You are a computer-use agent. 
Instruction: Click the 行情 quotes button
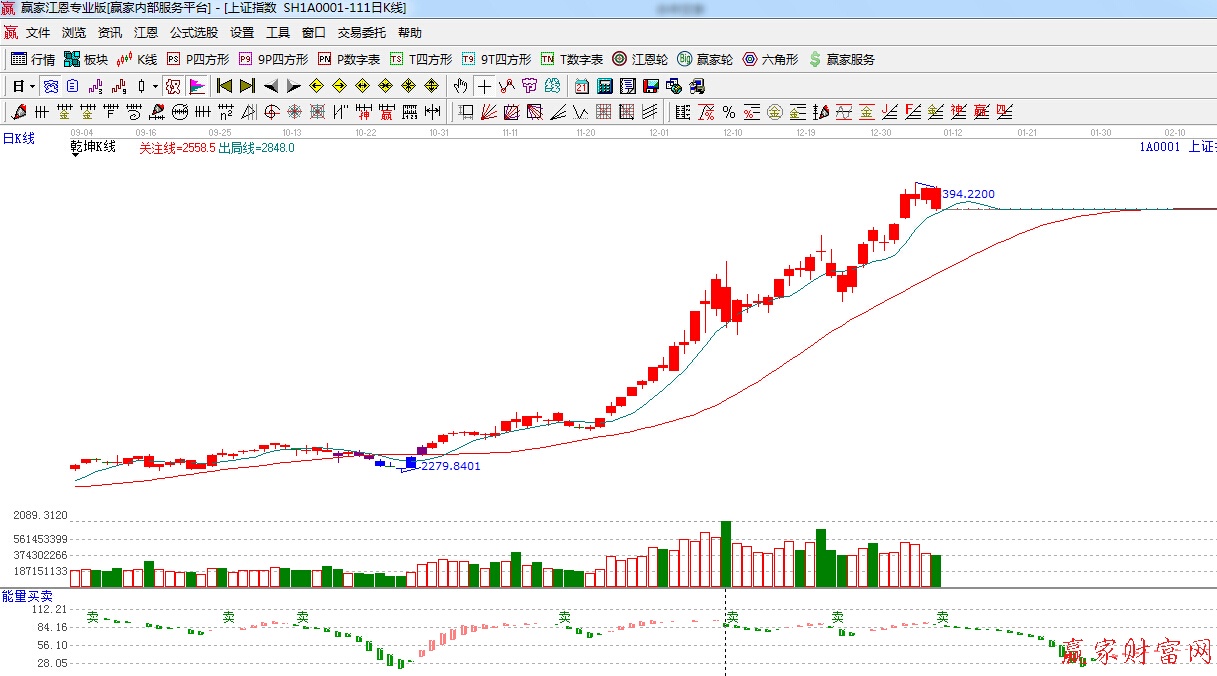point(33,59)
